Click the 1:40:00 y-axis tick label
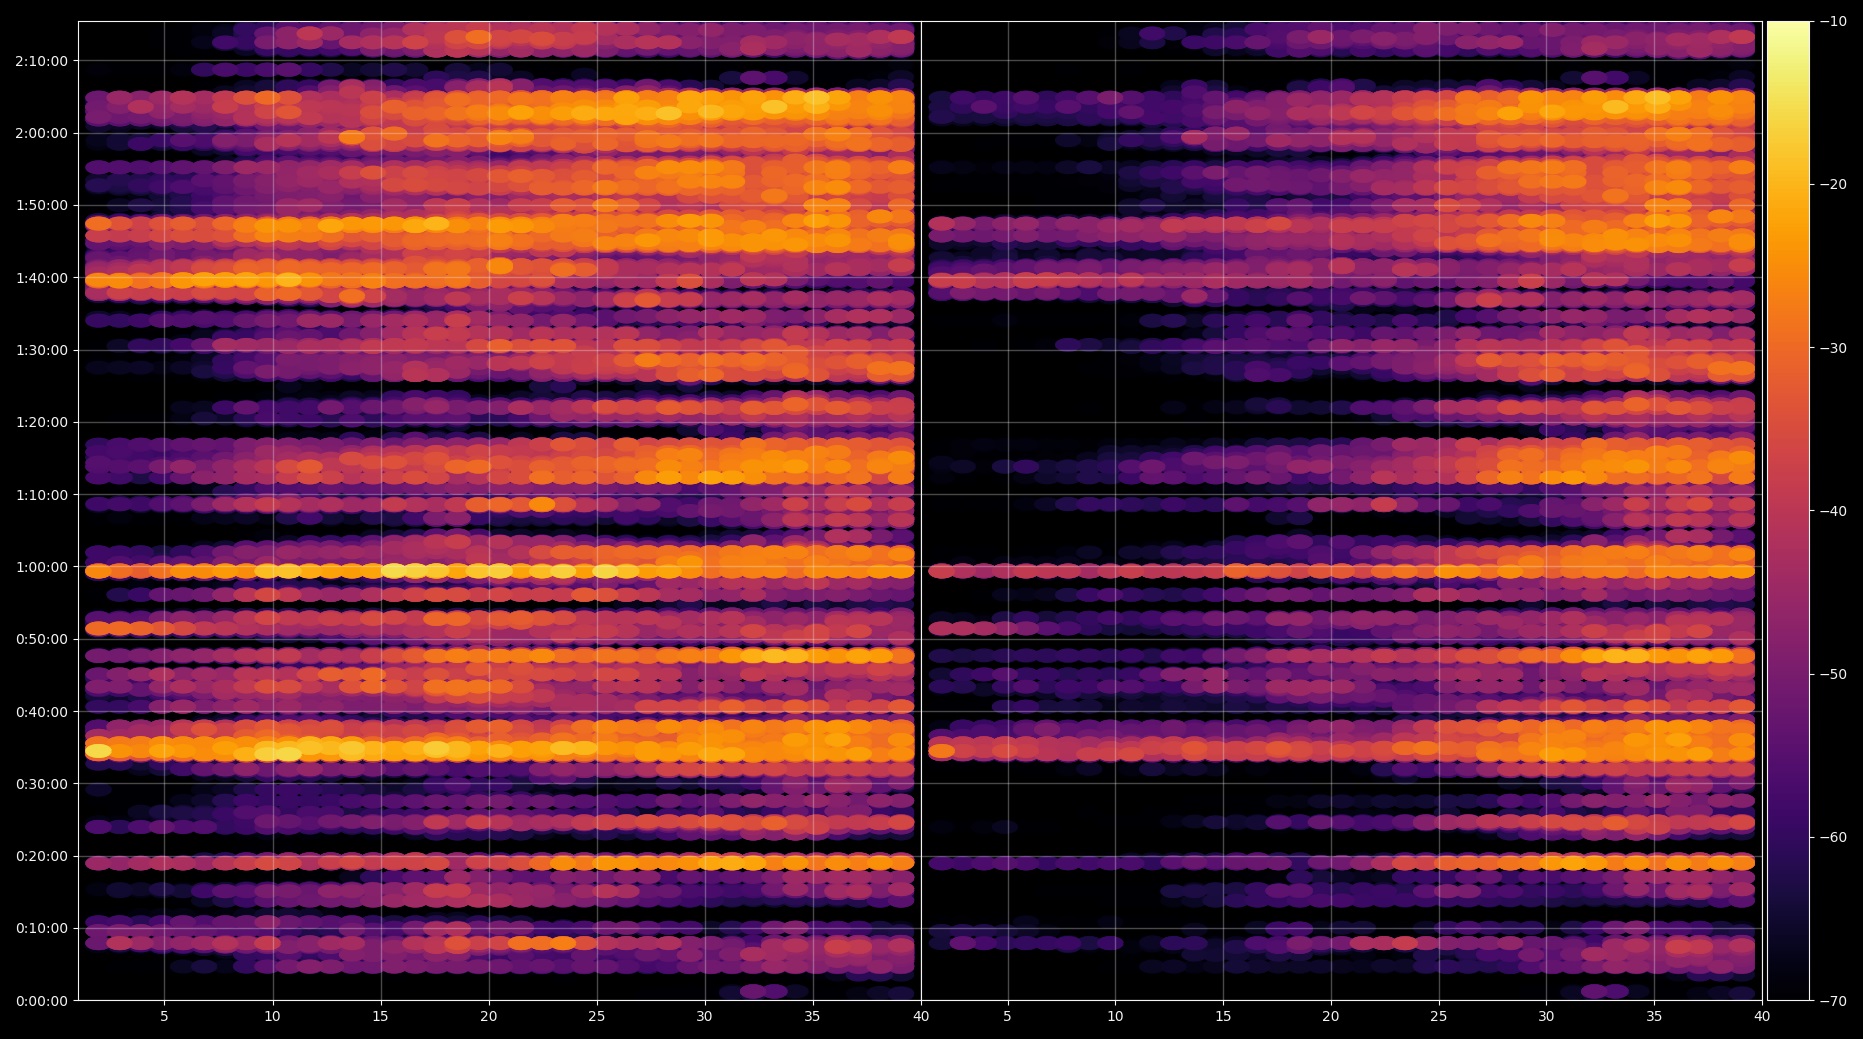The height and width of the screenshot is (1039, 1863). 41,278
